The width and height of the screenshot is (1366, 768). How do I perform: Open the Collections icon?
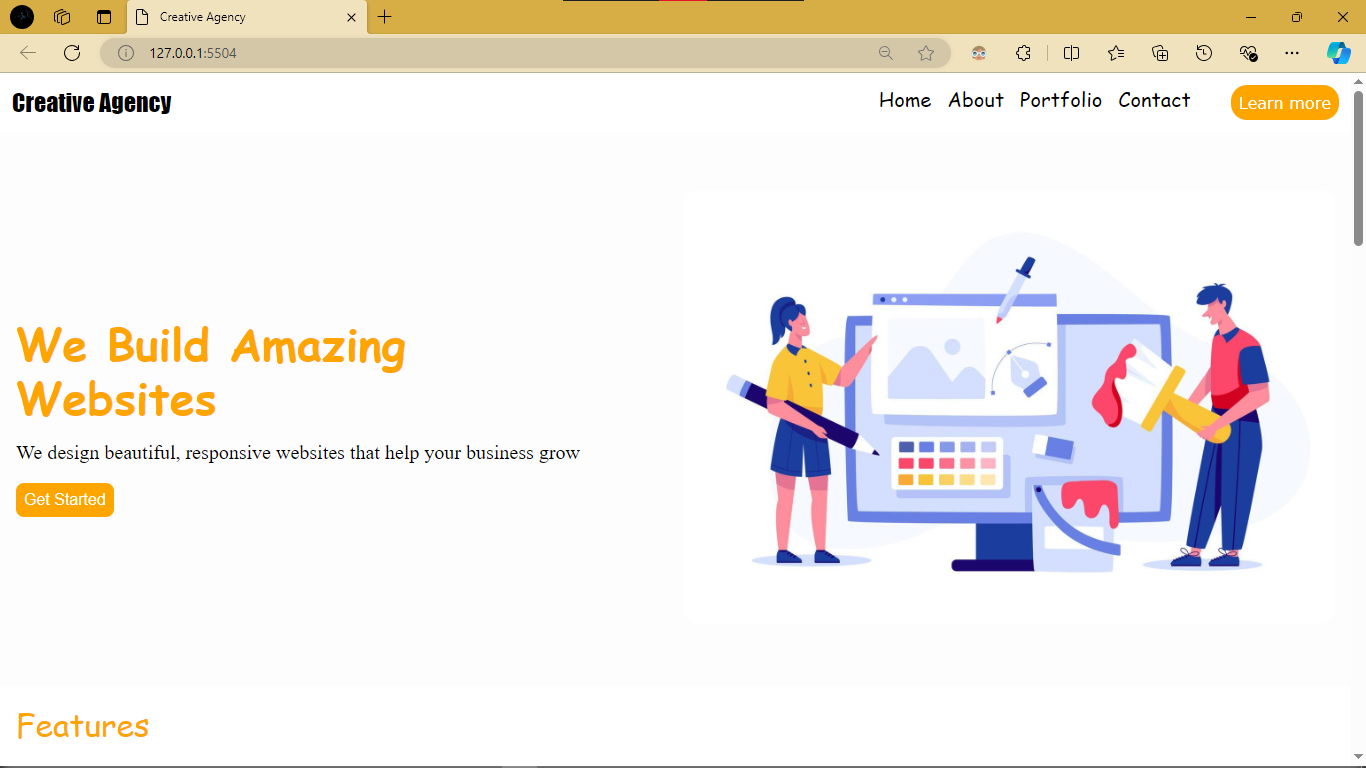(1160, 53)
